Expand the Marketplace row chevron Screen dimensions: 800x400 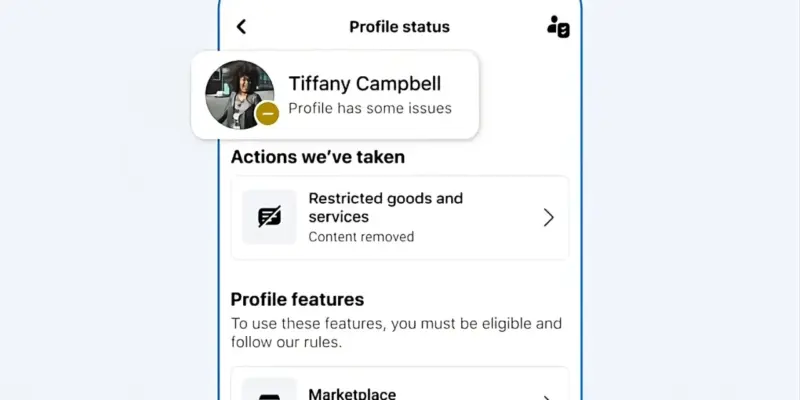[x=546, y=396]
